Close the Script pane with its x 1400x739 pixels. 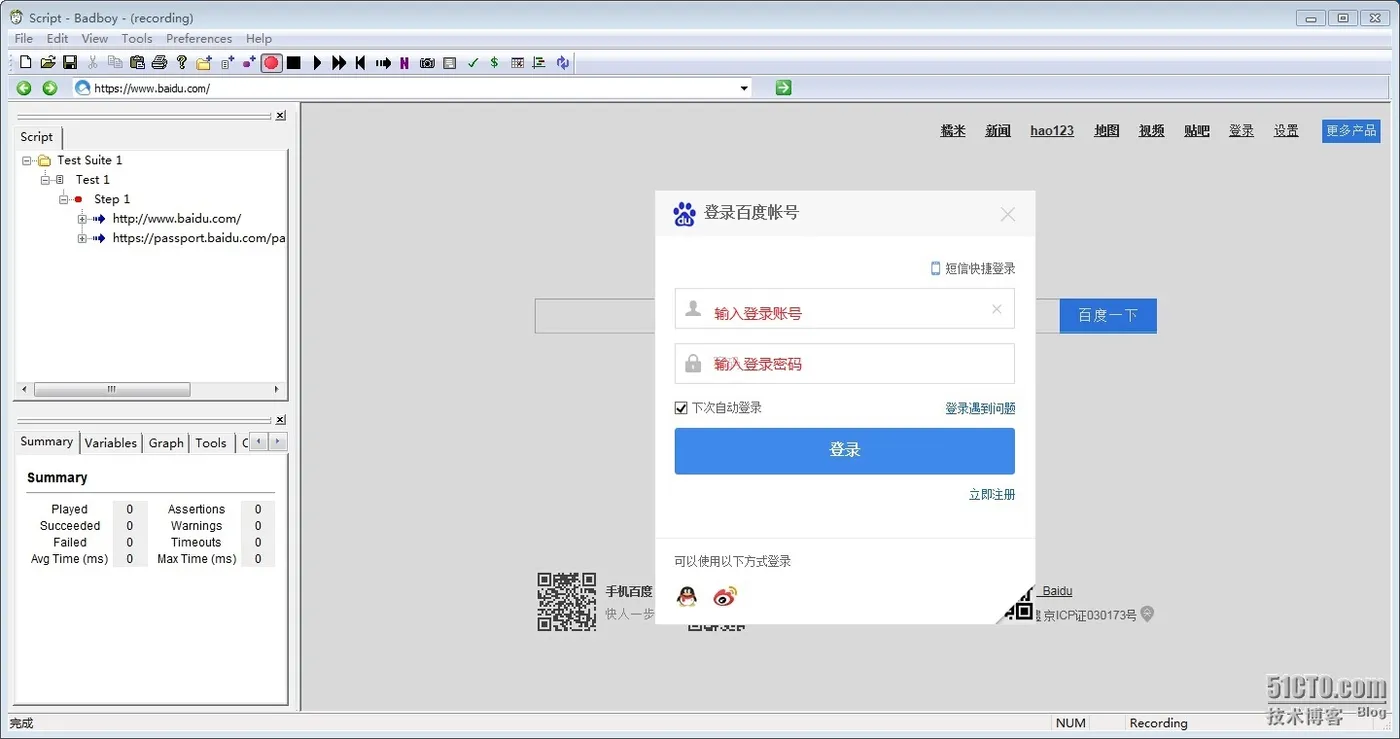click(x=281, y=116)
